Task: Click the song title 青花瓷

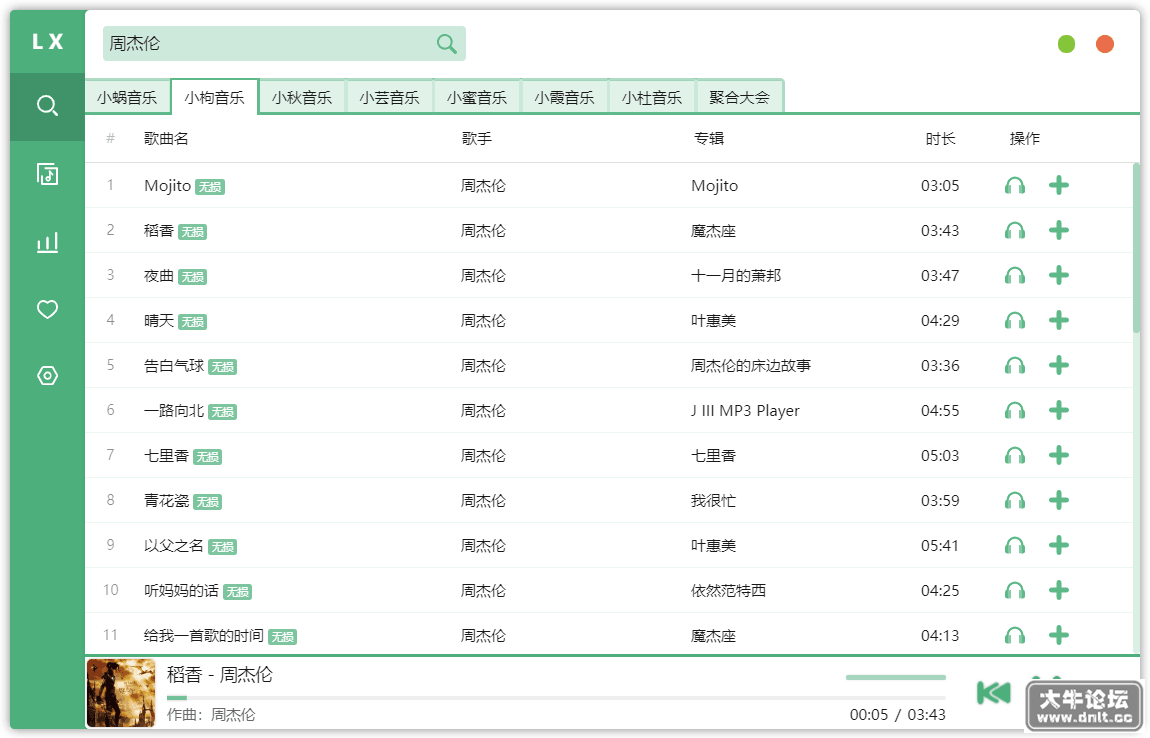Action: pos(166,501)
